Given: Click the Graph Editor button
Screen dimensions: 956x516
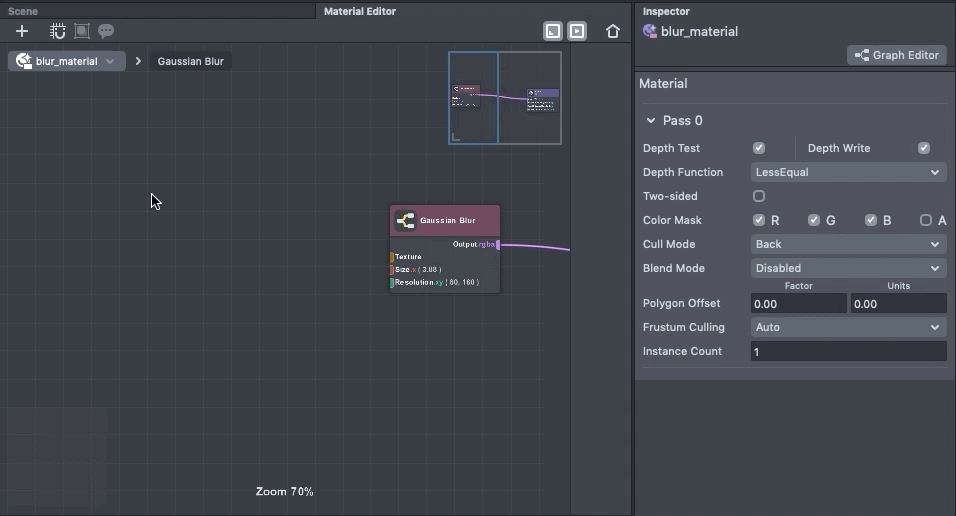Looking at the screenshot, I should tap(897, 55).
